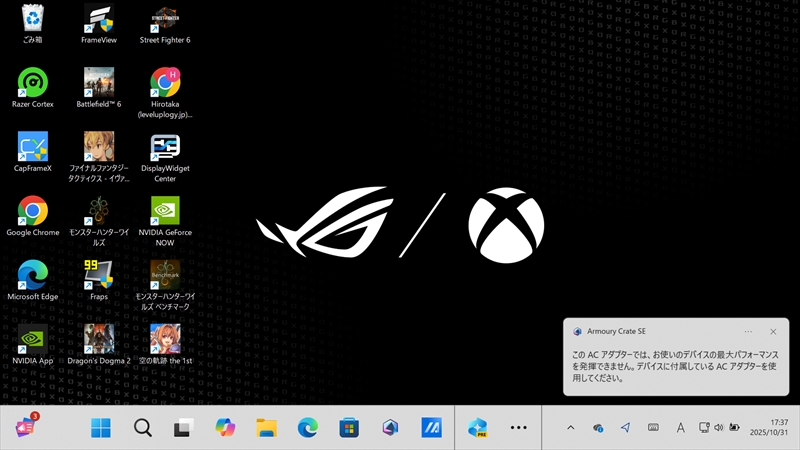Toggle the IME input mode 'A' indicator
800x450 pixels.
pyautogui.click(x=680, y=428)
